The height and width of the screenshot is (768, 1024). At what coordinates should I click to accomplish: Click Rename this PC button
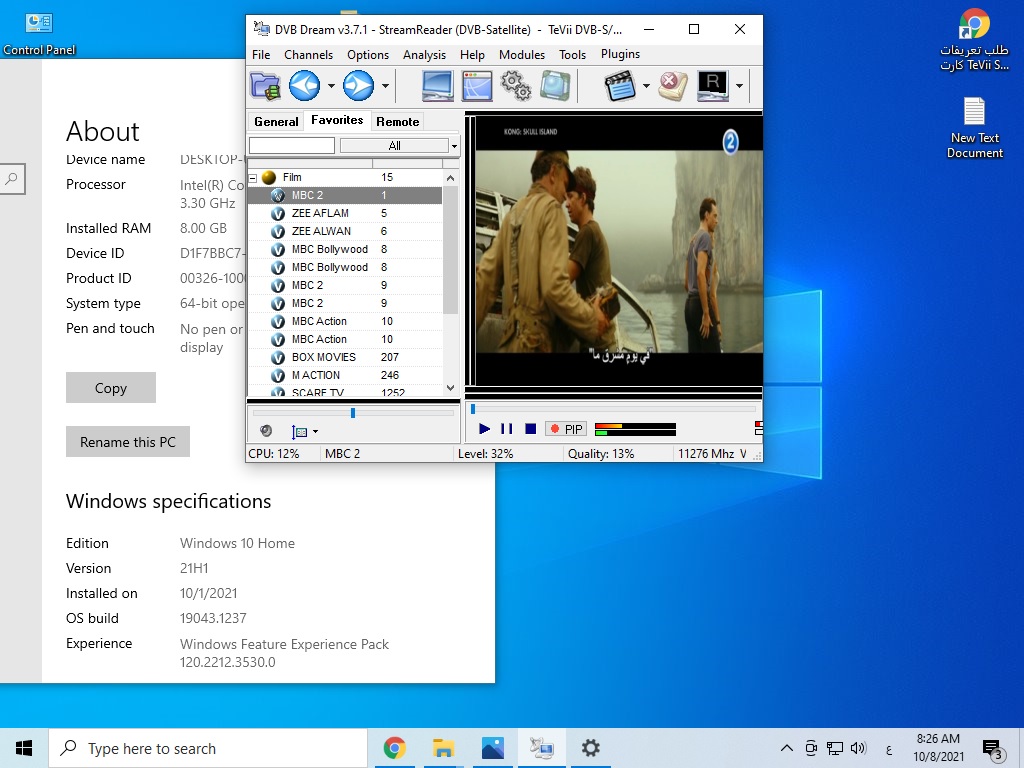click(128, 442)
